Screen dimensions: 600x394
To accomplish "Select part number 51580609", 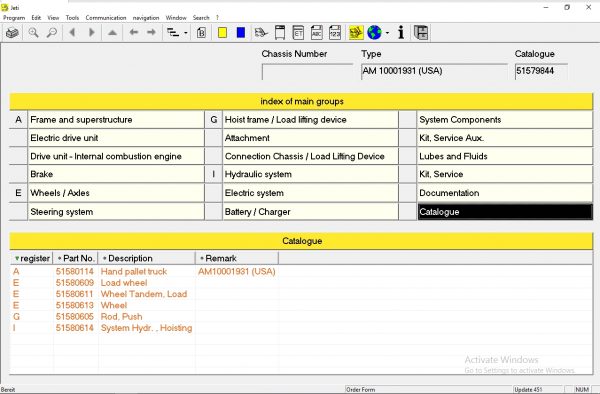I will pyautogui.click(x=75, y=283).
